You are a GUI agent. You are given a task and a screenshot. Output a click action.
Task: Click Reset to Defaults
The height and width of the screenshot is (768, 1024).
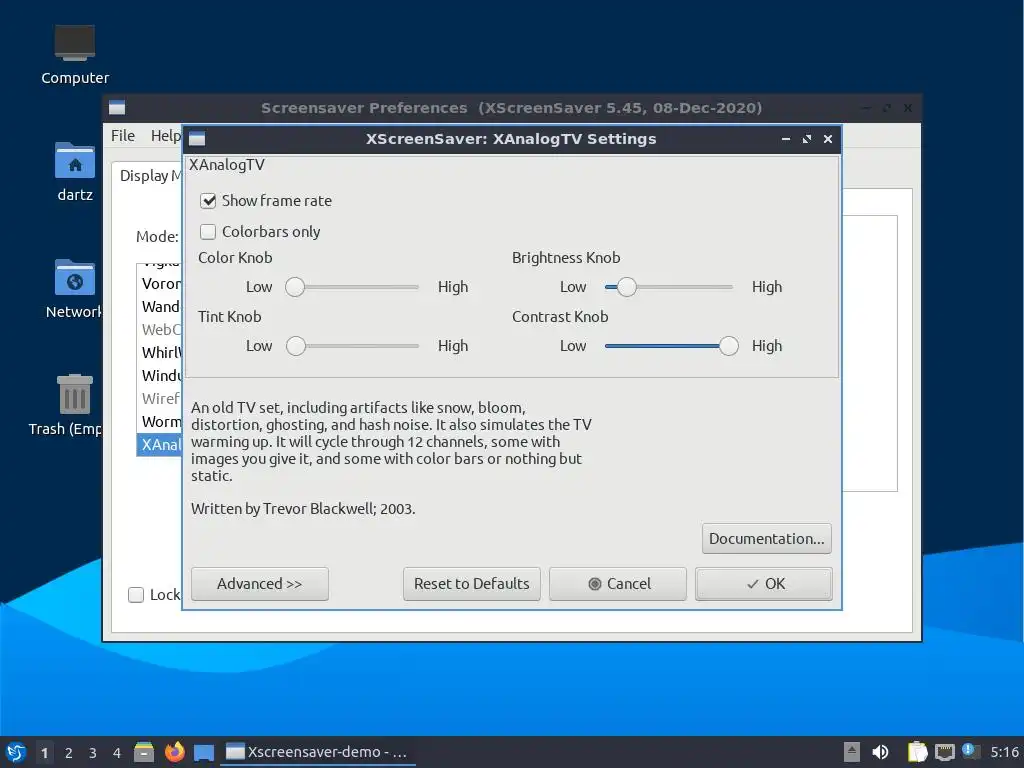472,584
